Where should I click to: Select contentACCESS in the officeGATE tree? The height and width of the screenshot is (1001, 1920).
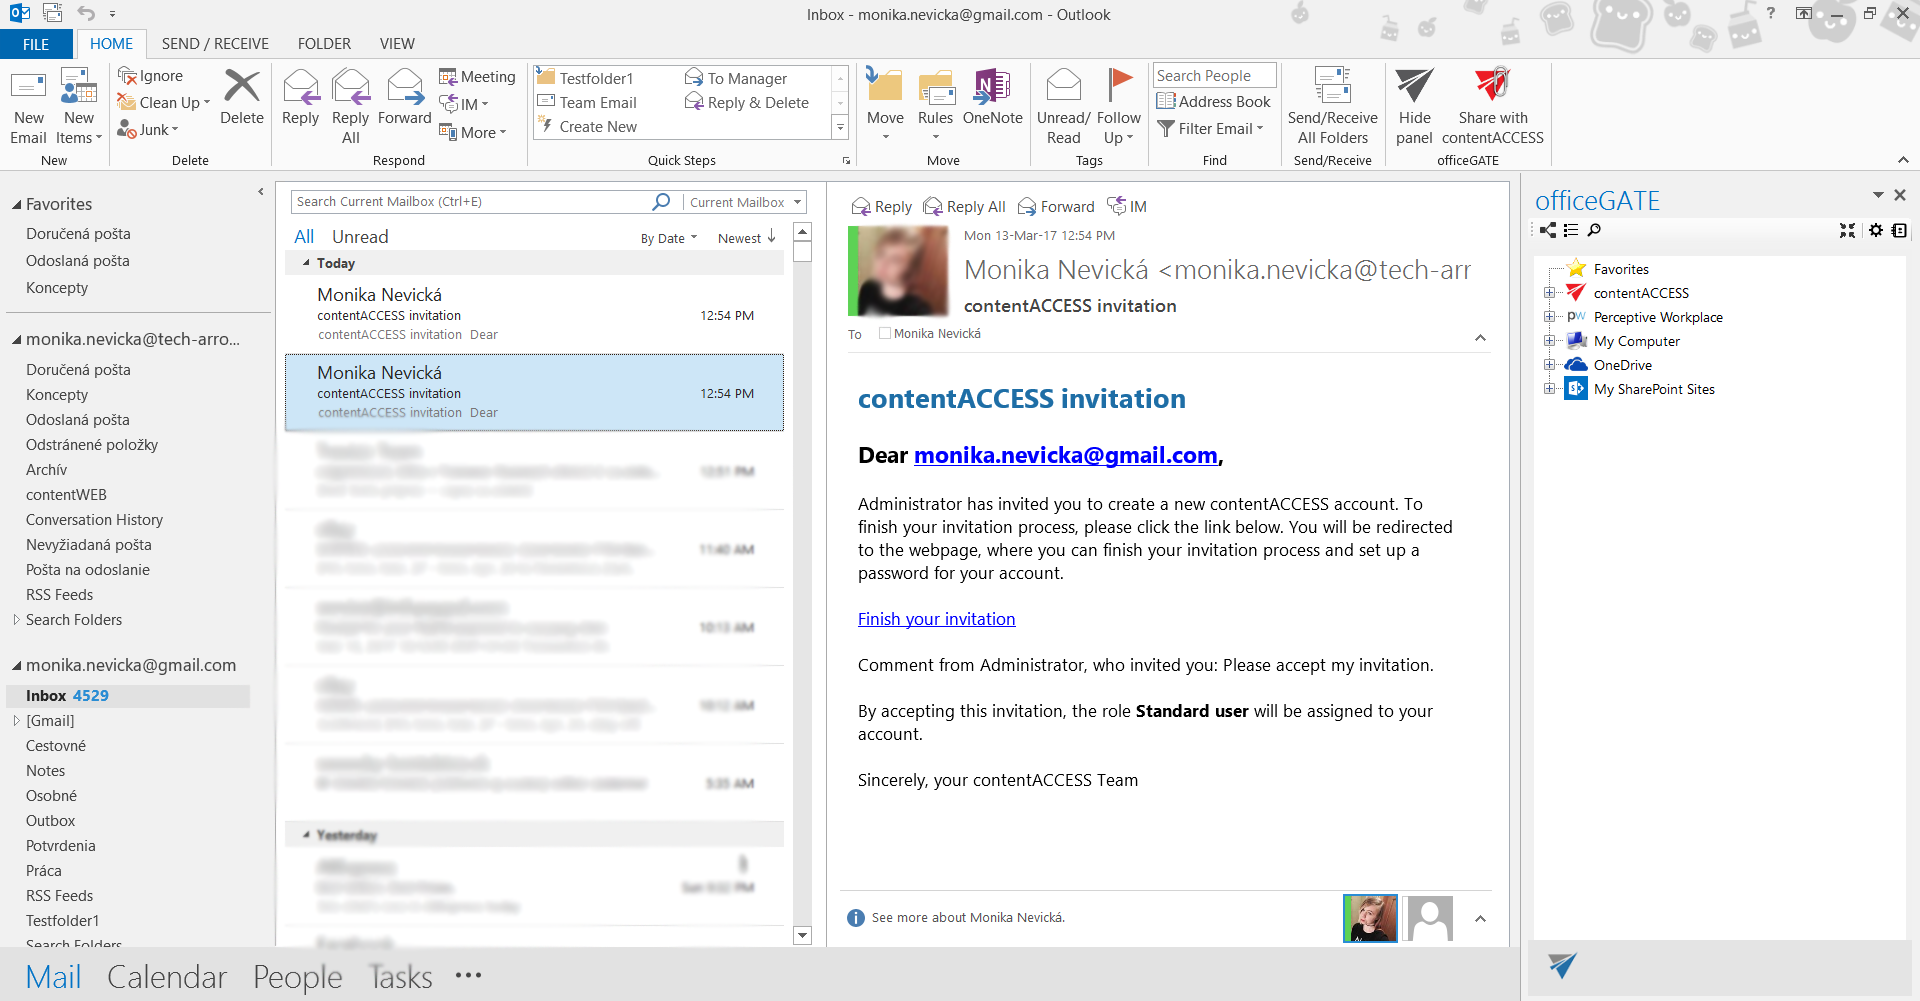point(1641,293)
